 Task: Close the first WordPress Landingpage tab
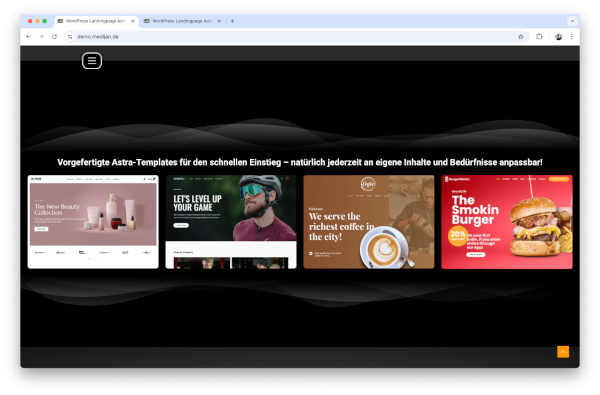point(132,21)
